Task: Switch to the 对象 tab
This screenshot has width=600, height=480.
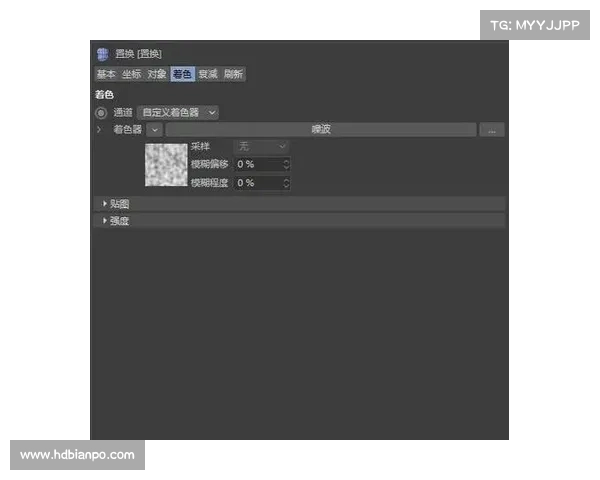Action: 157,74
